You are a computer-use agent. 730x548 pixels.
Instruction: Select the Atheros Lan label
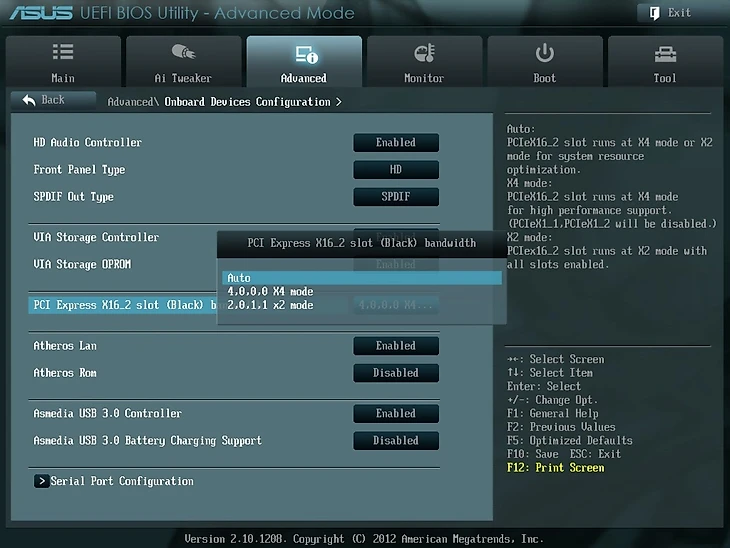tap(65, 346)
